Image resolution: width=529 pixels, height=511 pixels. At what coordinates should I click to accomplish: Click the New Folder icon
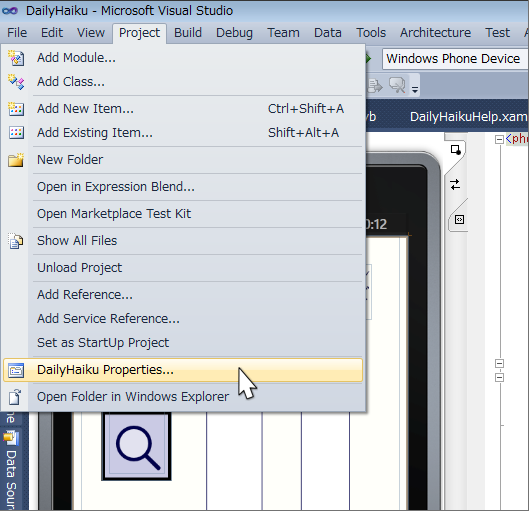[16, 160]
